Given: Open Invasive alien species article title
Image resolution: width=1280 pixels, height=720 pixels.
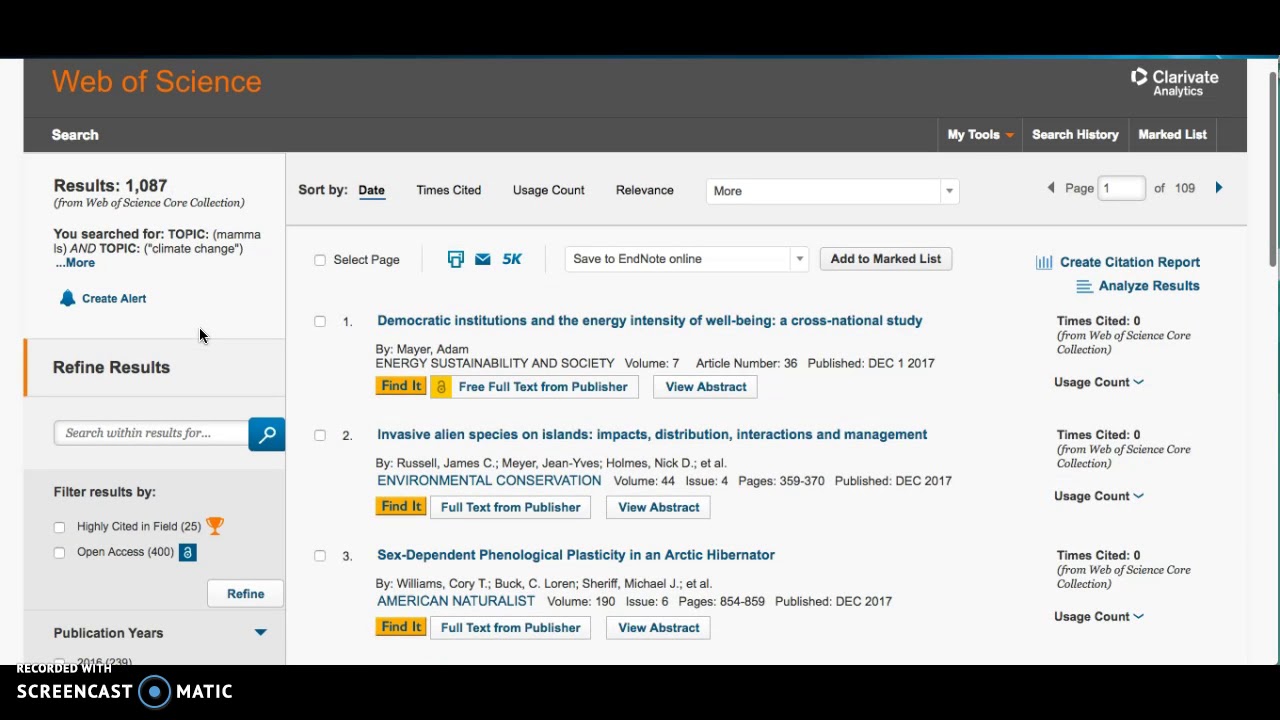Looking at the screenshot, I should [x=652, y=435].
